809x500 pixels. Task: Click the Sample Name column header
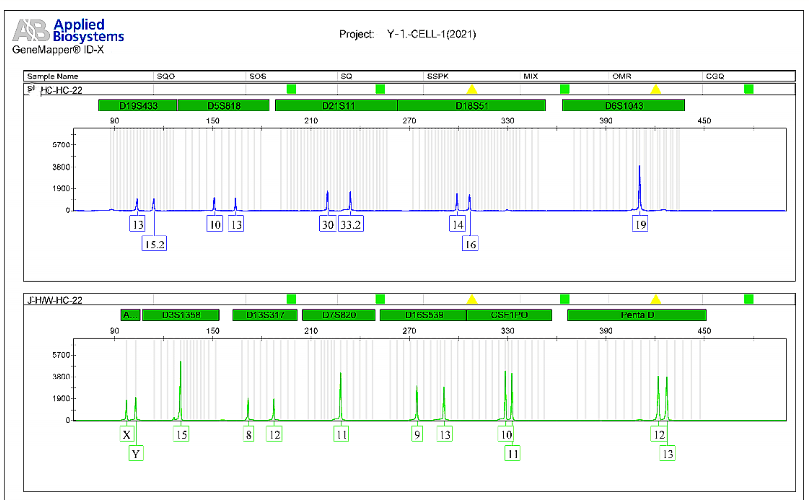[53, 76]
